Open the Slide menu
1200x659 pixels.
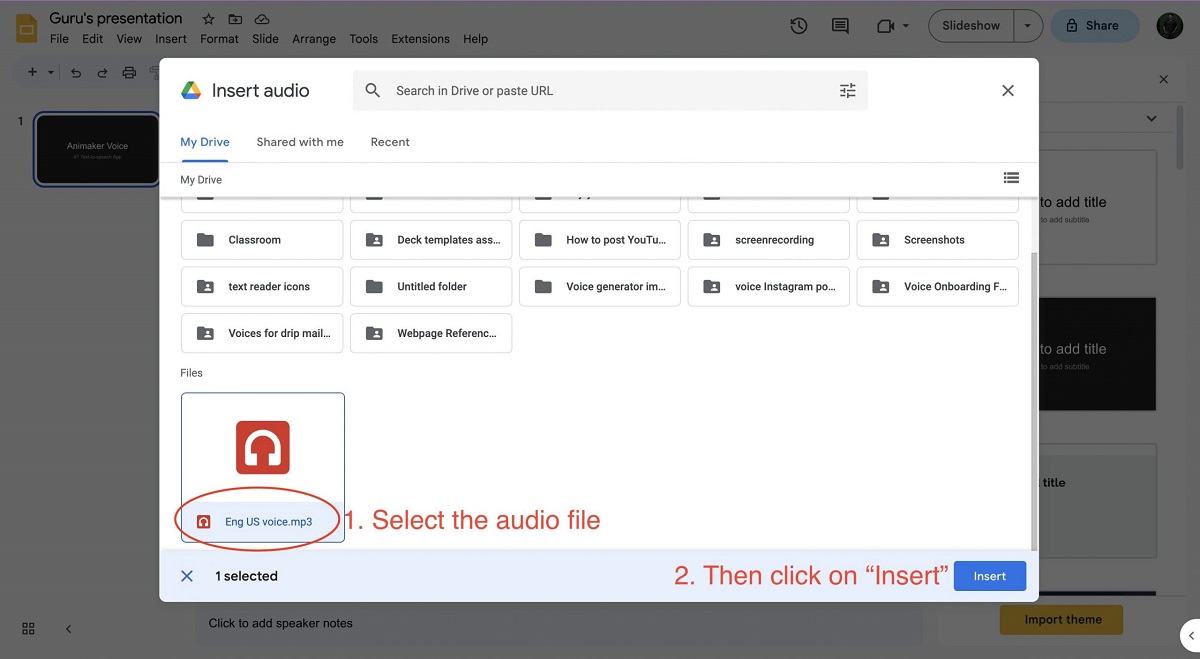pyautogui.click(x=265, y=39)
